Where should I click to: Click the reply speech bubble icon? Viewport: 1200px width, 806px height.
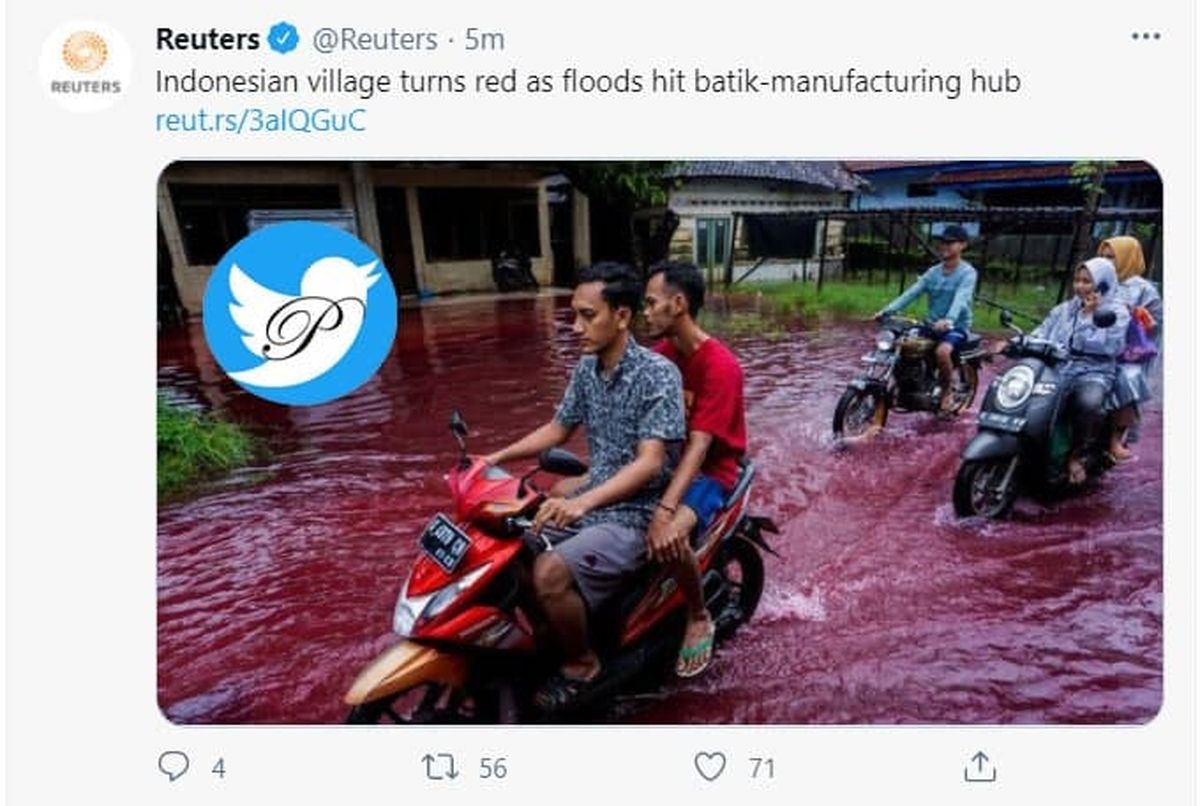click(x=173, y=766)
